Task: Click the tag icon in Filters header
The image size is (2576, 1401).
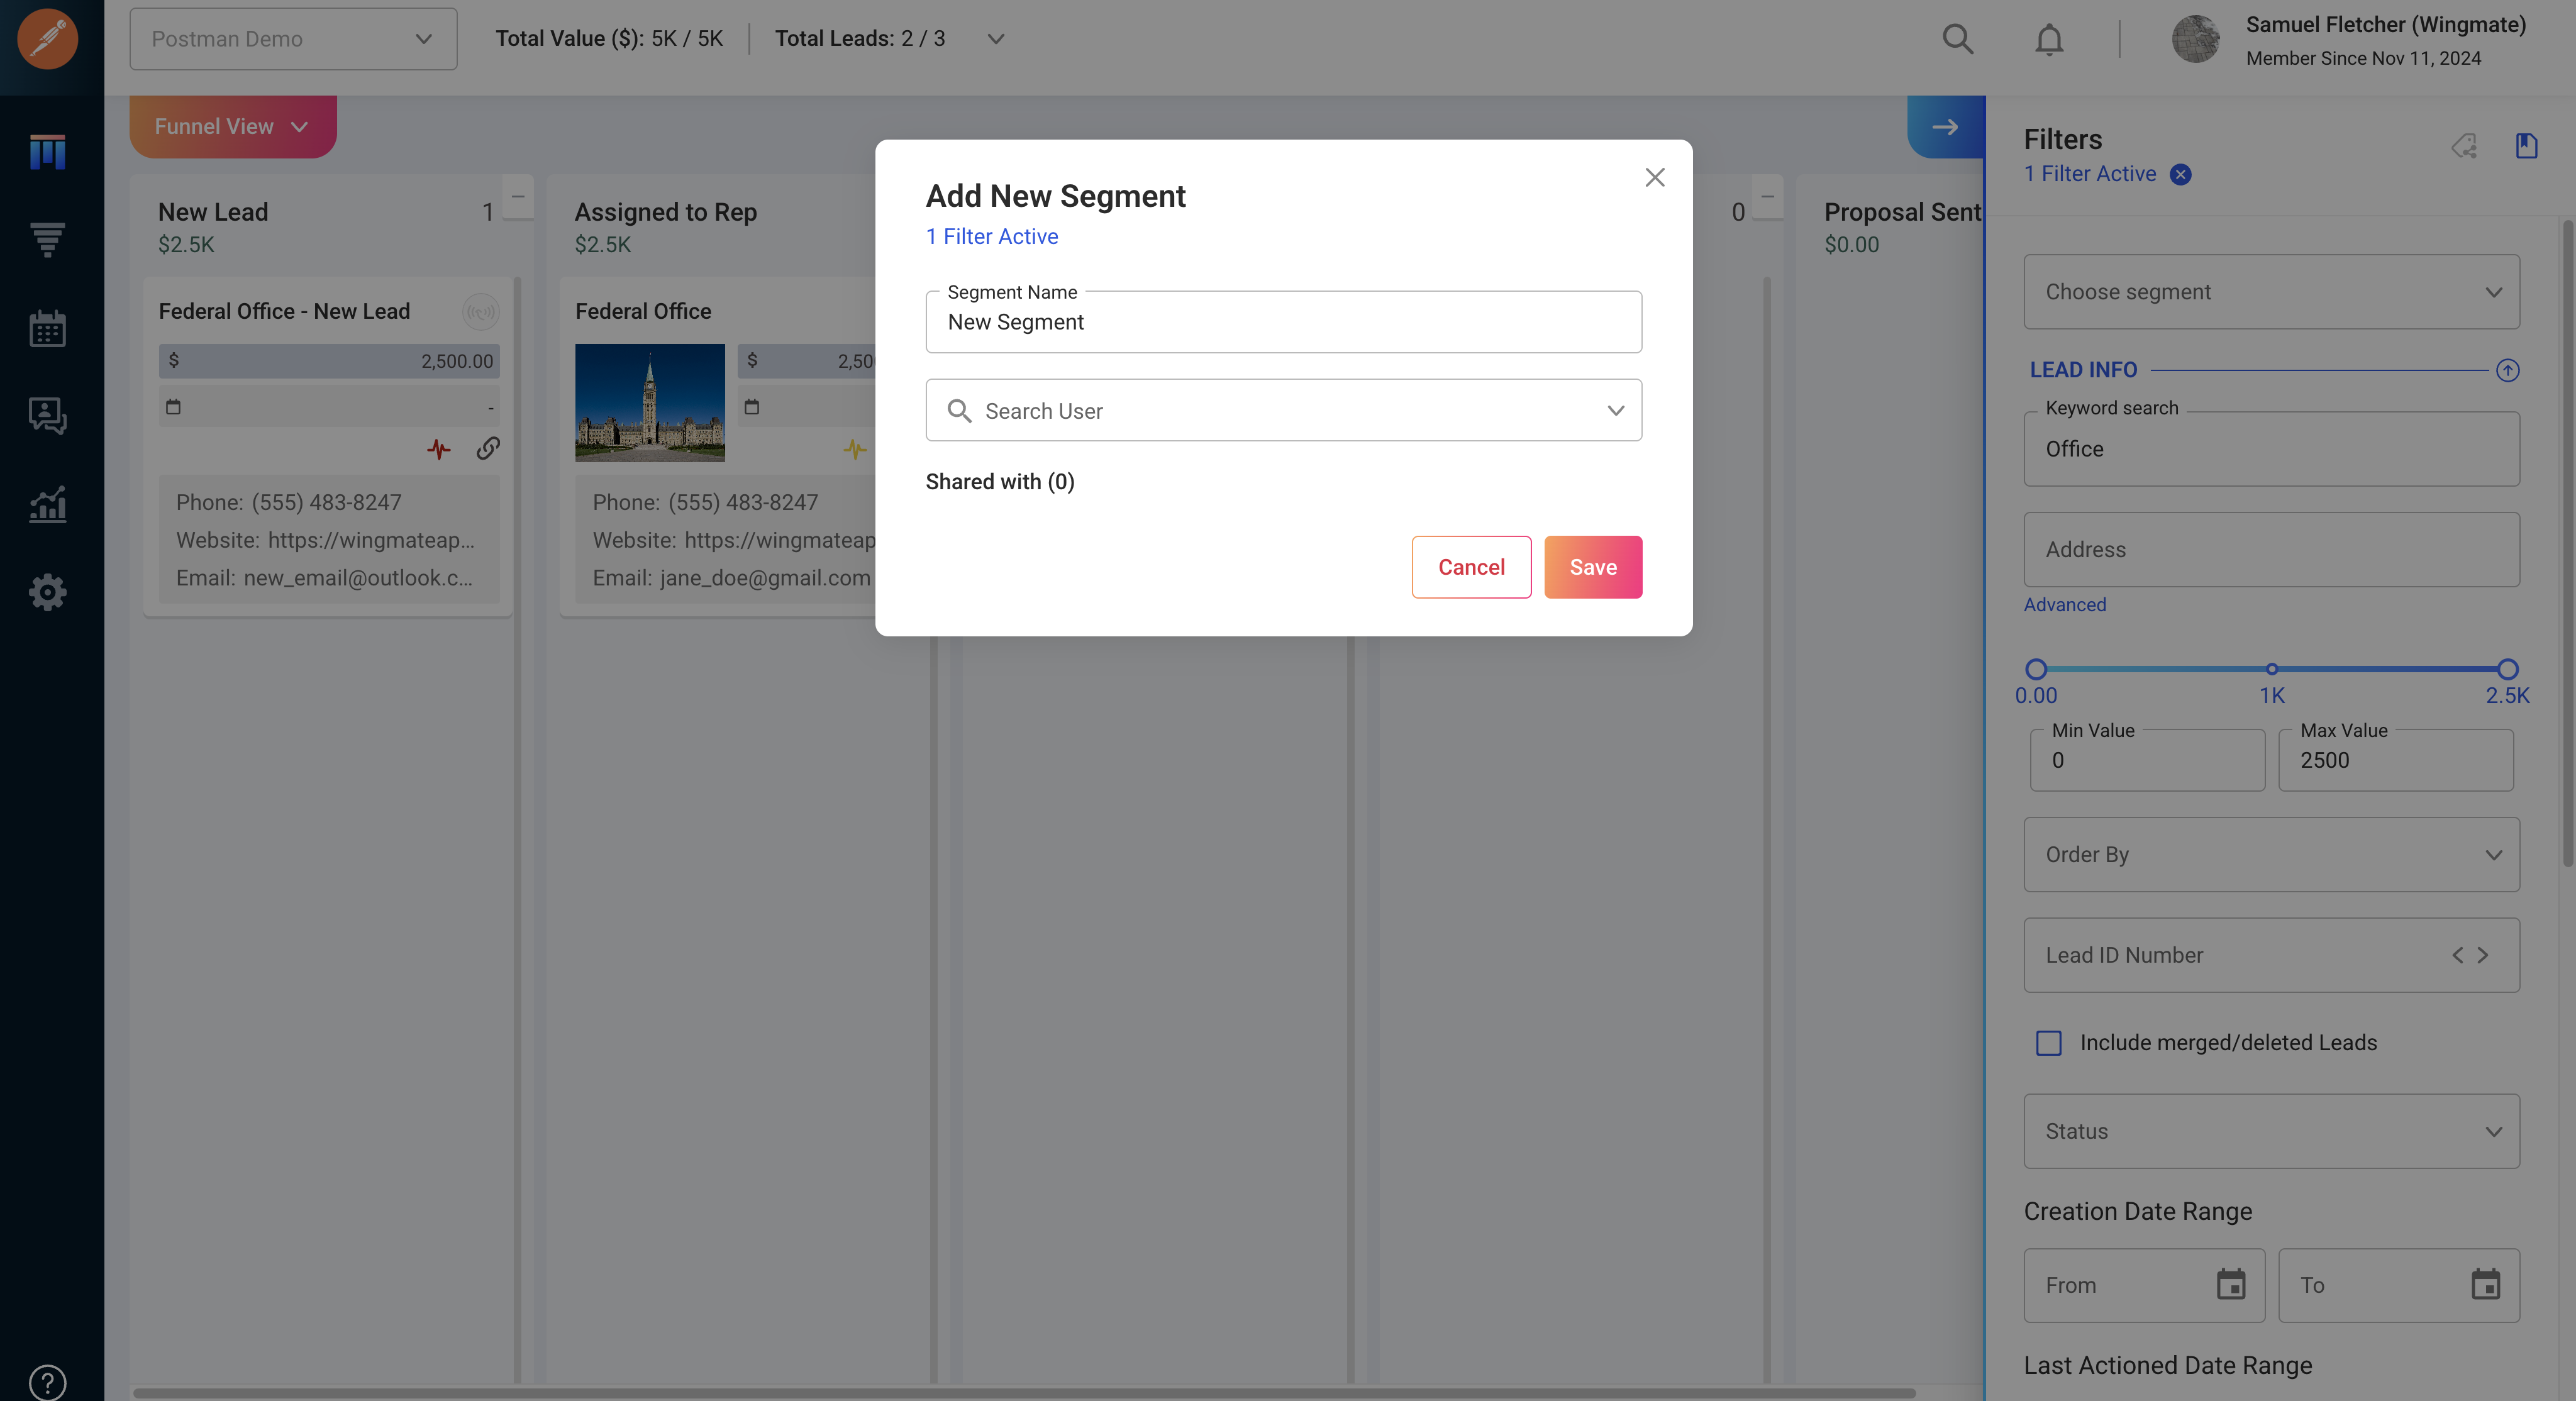Action: click(x=2463, y=146)
